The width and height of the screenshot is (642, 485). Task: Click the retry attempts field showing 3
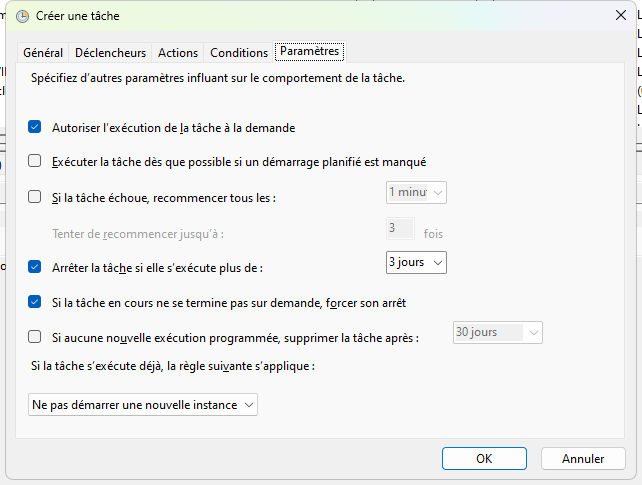[x=400, y=228]
